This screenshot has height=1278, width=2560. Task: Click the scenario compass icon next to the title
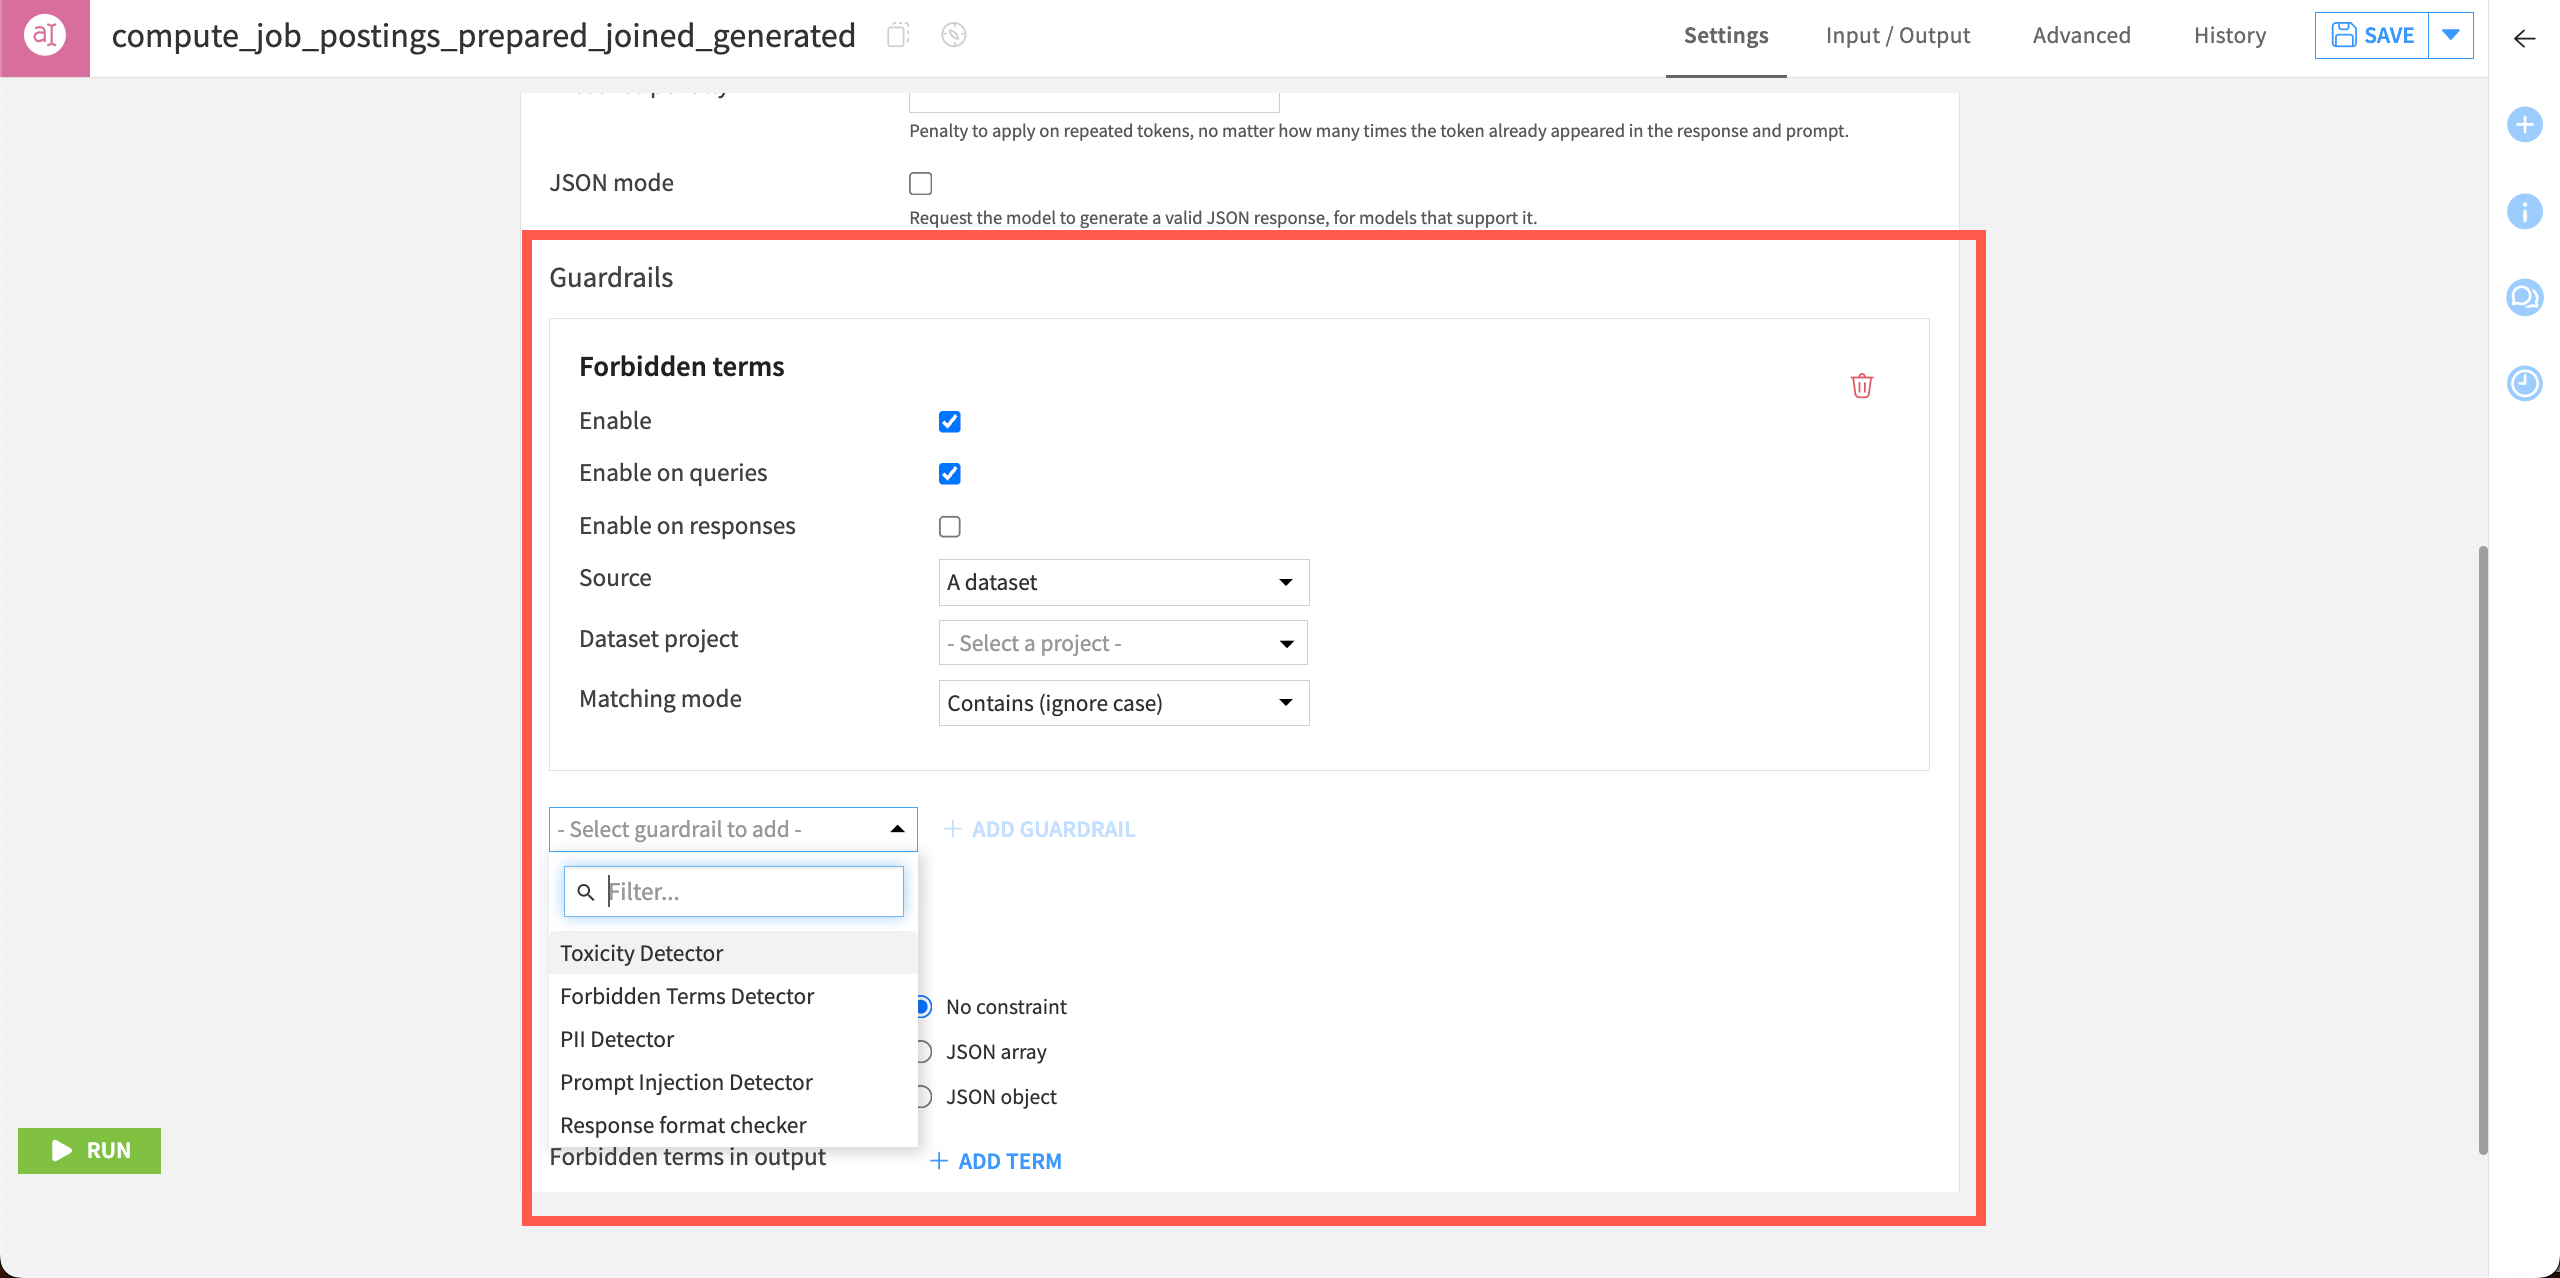(952, 34)
